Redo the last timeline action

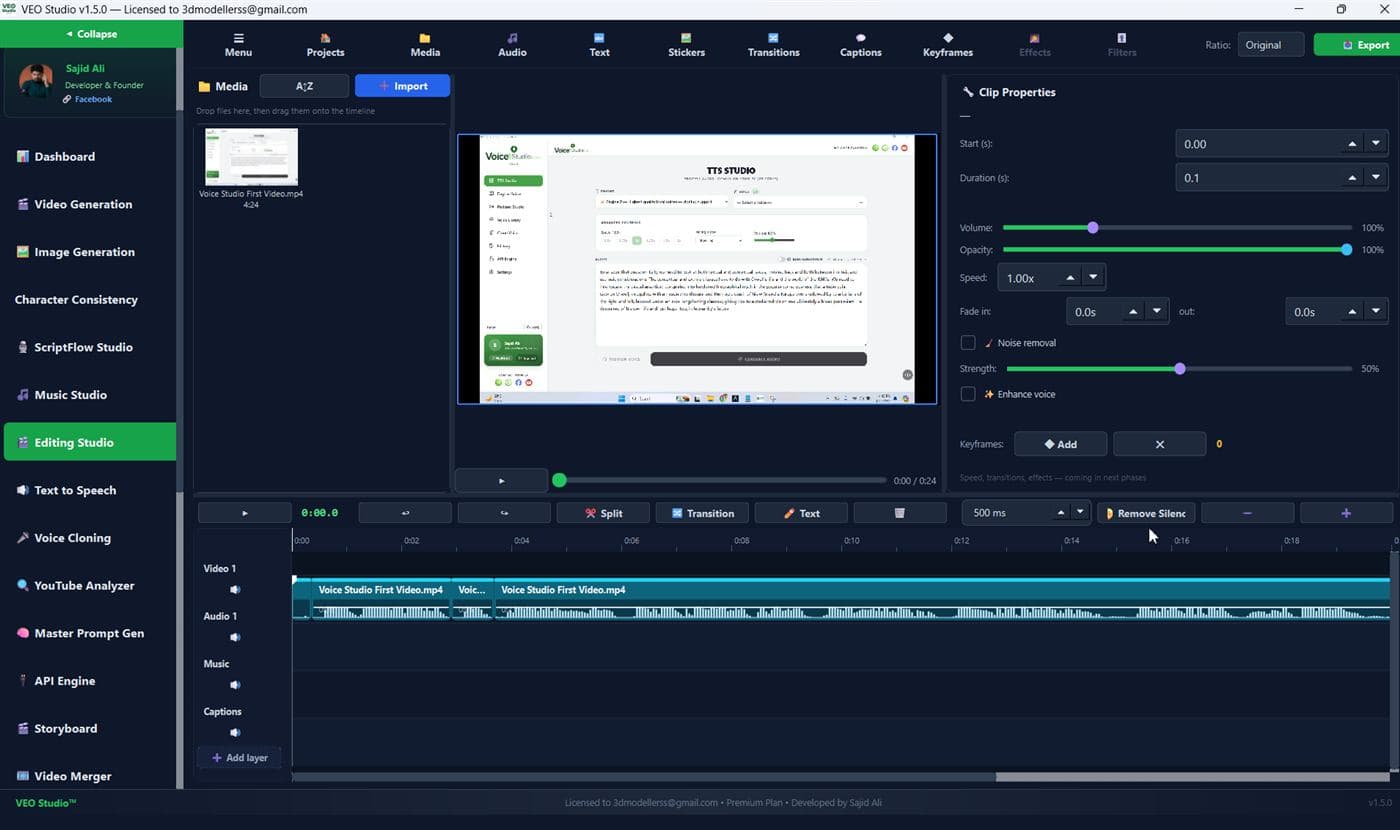point(504,513)
